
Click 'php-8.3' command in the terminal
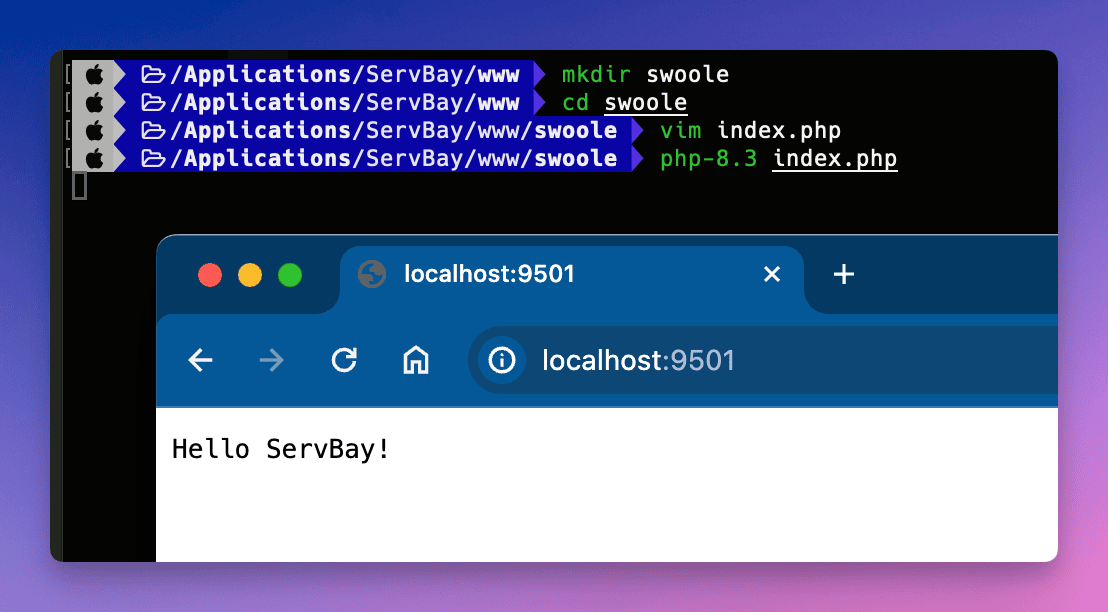click(708, 159)
